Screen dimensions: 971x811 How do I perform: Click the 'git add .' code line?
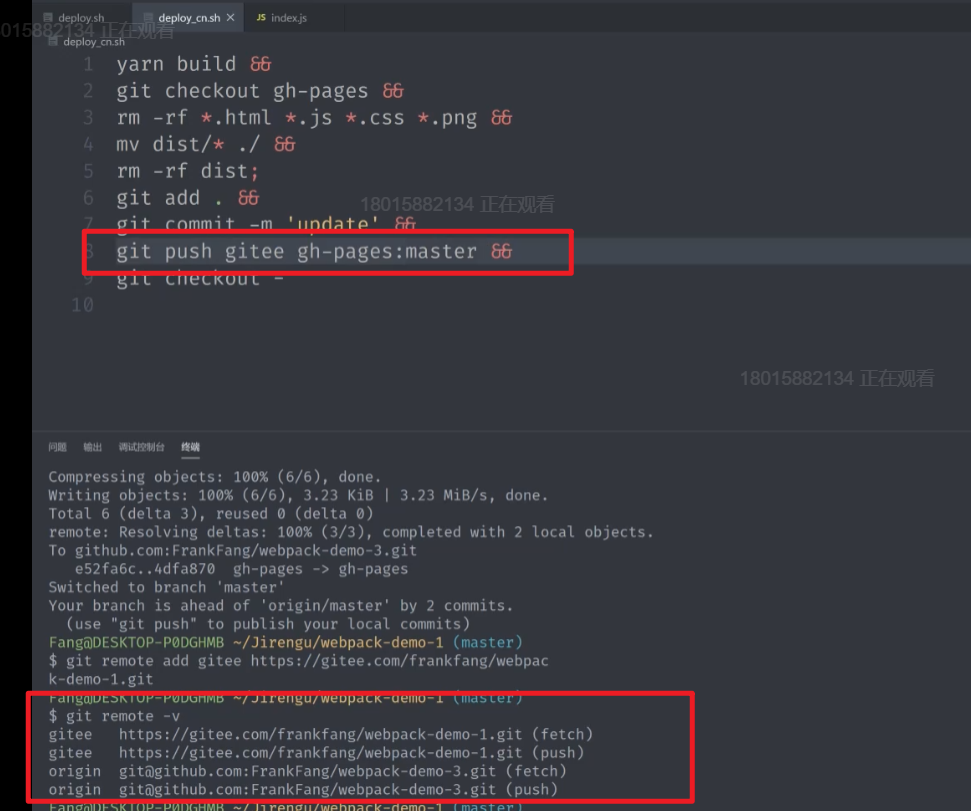coord(188,197)
